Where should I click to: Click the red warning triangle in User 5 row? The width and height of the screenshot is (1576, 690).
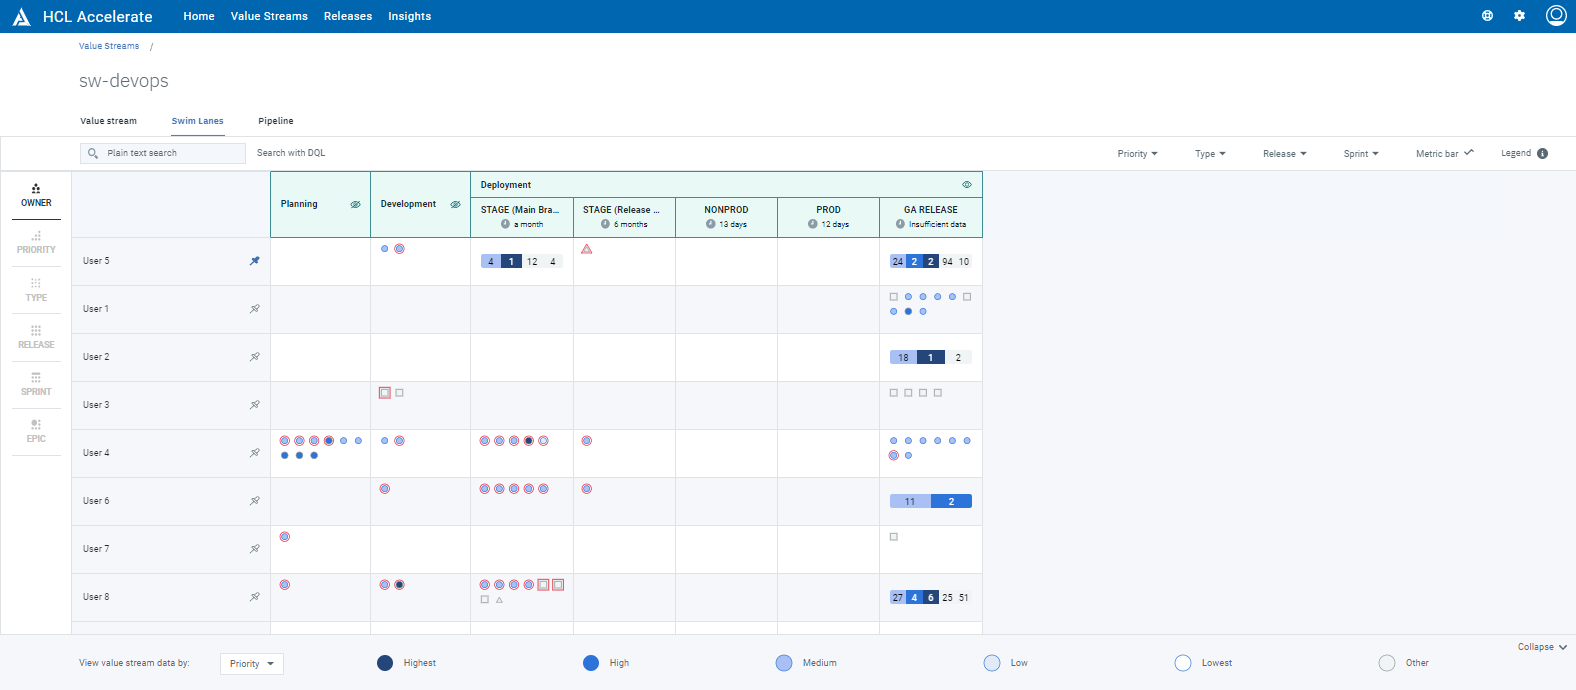point(587,249)
